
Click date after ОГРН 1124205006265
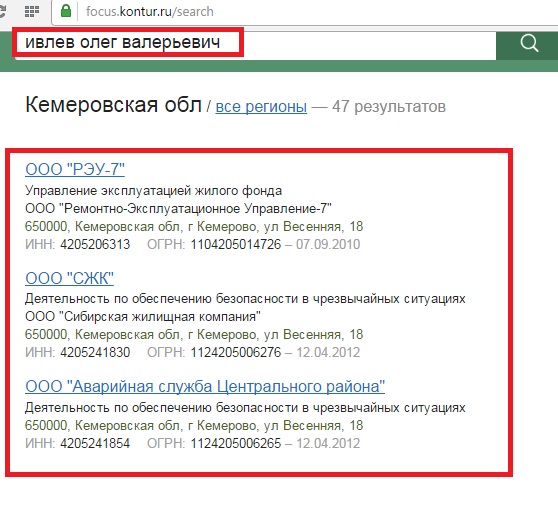(328, 443)
